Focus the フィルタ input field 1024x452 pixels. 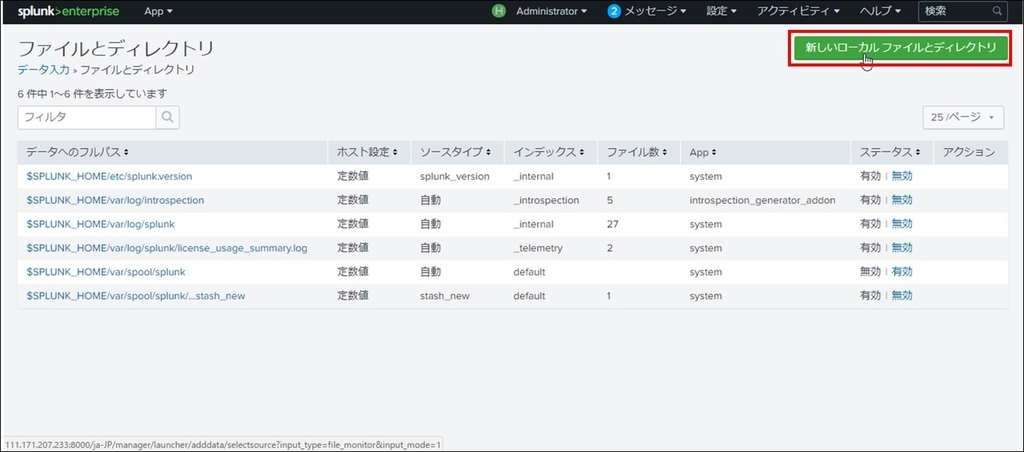(x=87, y=117)
